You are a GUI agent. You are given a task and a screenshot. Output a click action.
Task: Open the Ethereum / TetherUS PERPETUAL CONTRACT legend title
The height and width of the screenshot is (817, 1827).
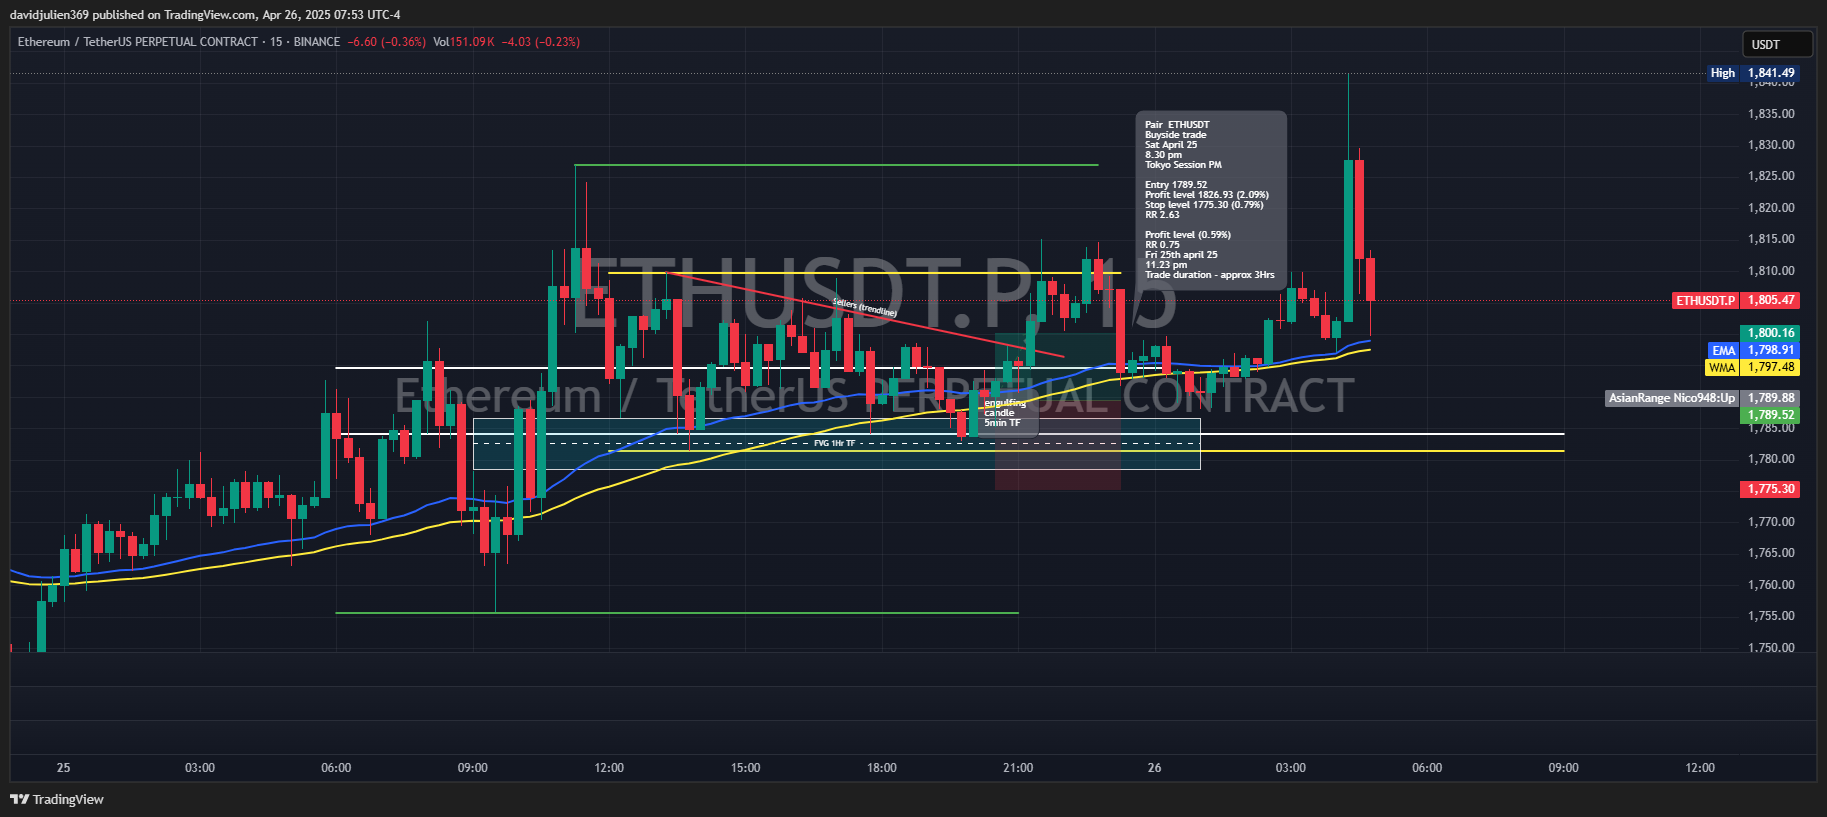pos(138,42)
